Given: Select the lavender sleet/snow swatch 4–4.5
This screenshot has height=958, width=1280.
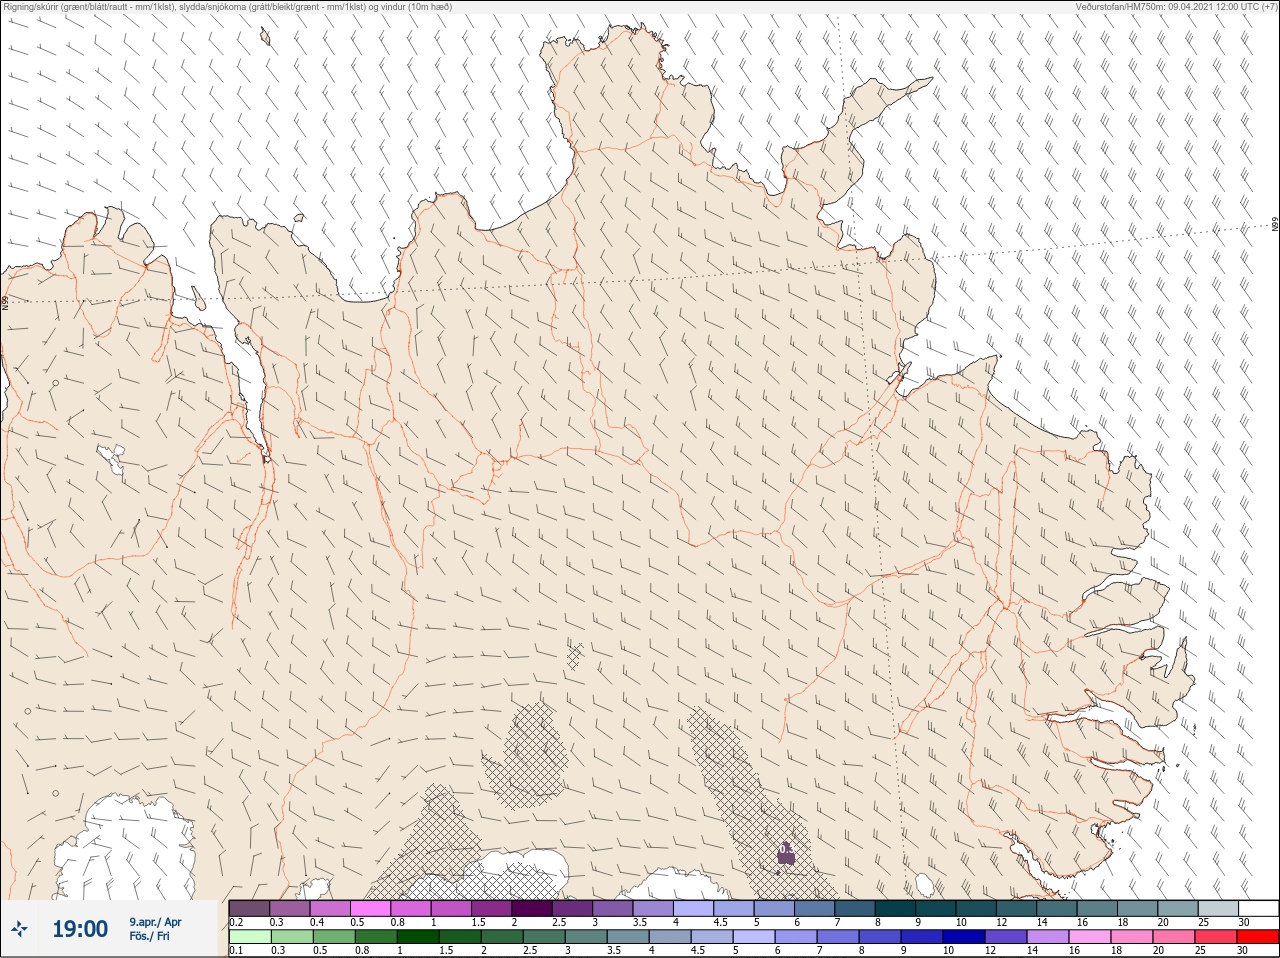Looking at the screenshot, I should [693, 908].
